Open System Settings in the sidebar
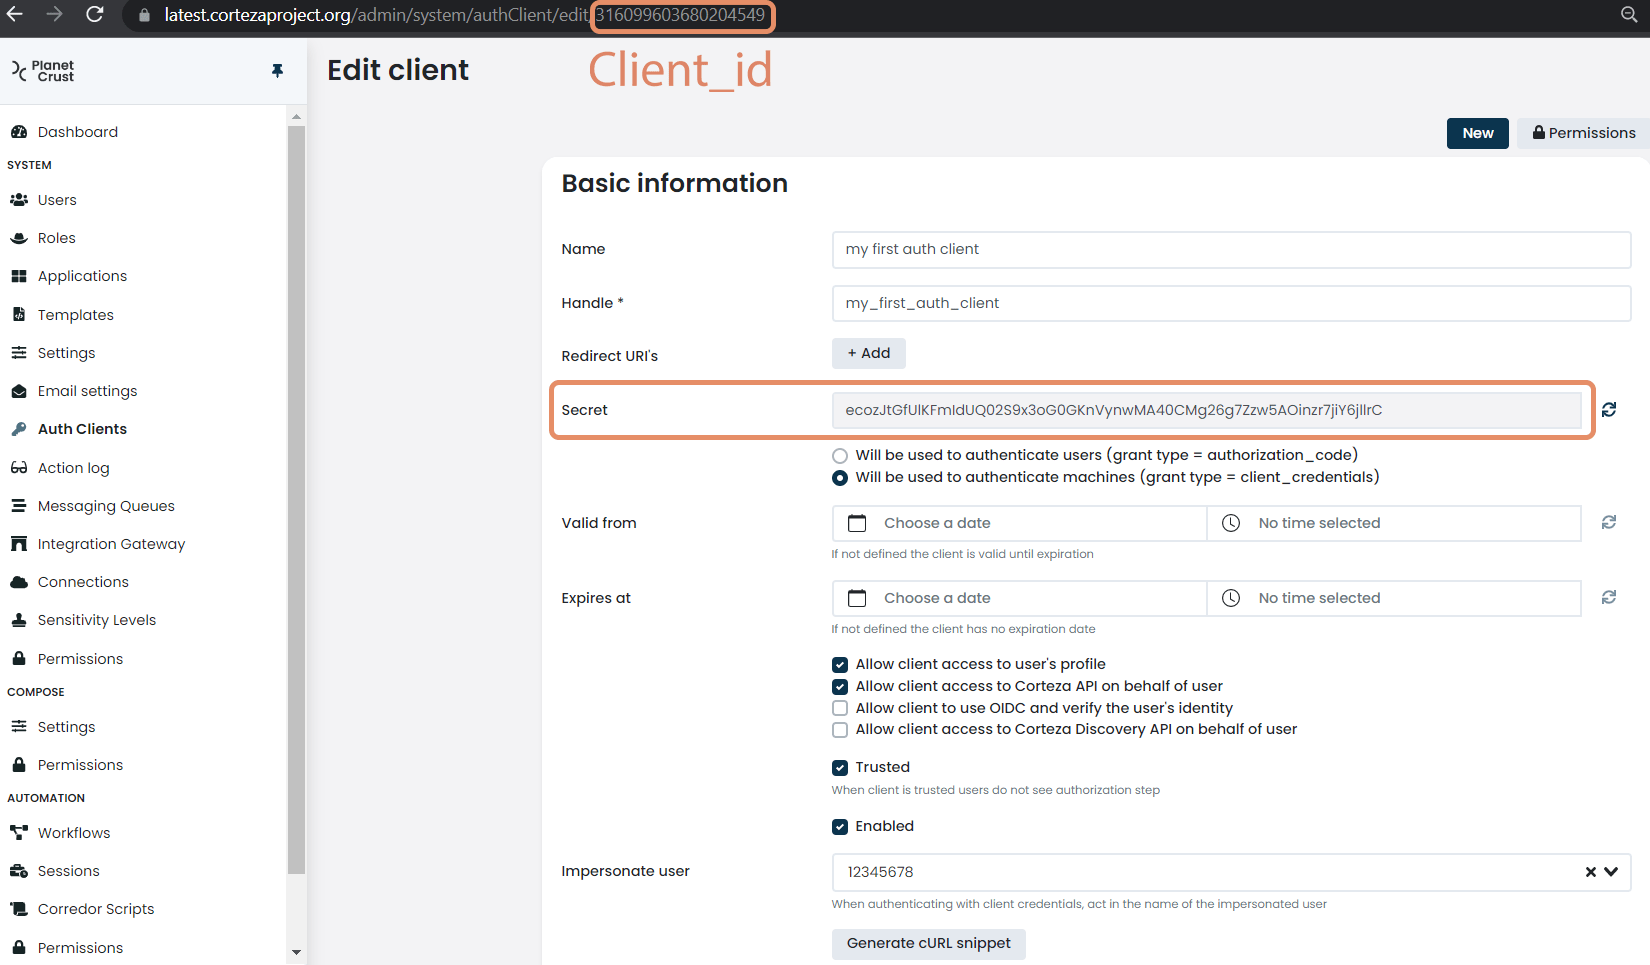 pyautogui.click(x=67, y=353)
